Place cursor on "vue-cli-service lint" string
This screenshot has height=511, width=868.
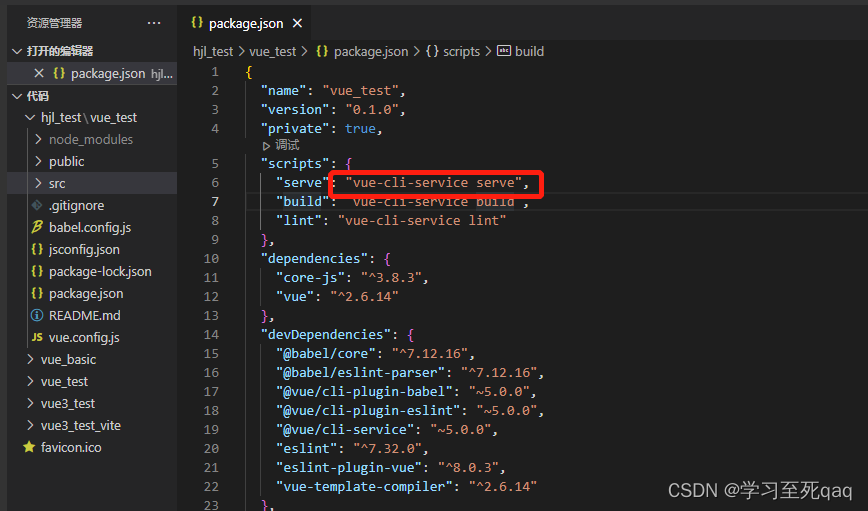coord(422,220)
